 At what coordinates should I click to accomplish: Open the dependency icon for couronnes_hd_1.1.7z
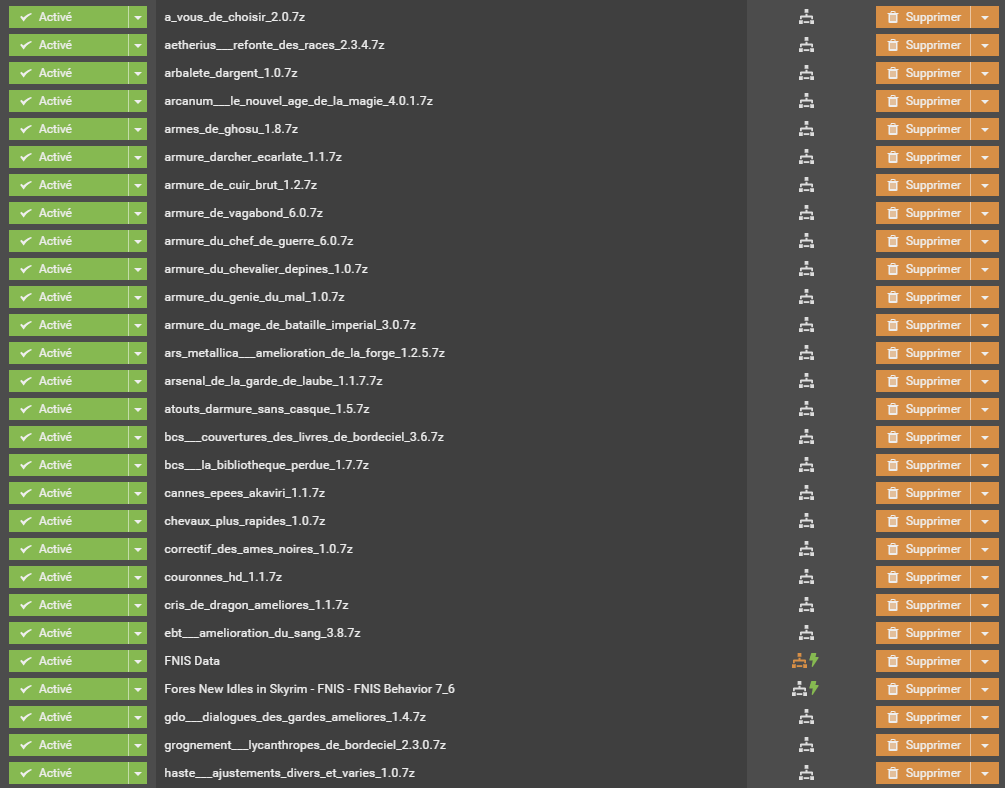point(807,577)
